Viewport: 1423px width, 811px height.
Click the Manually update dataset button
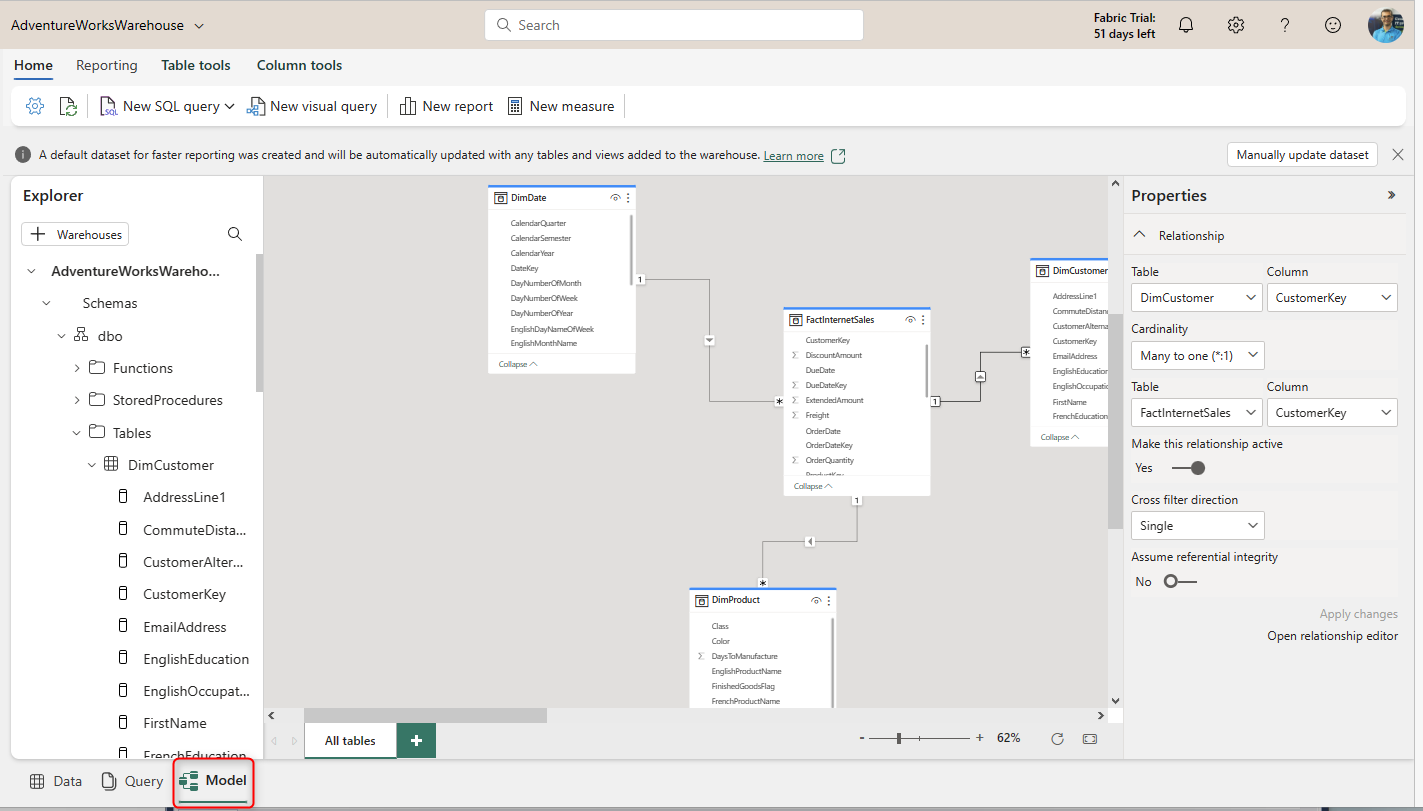1302,155
